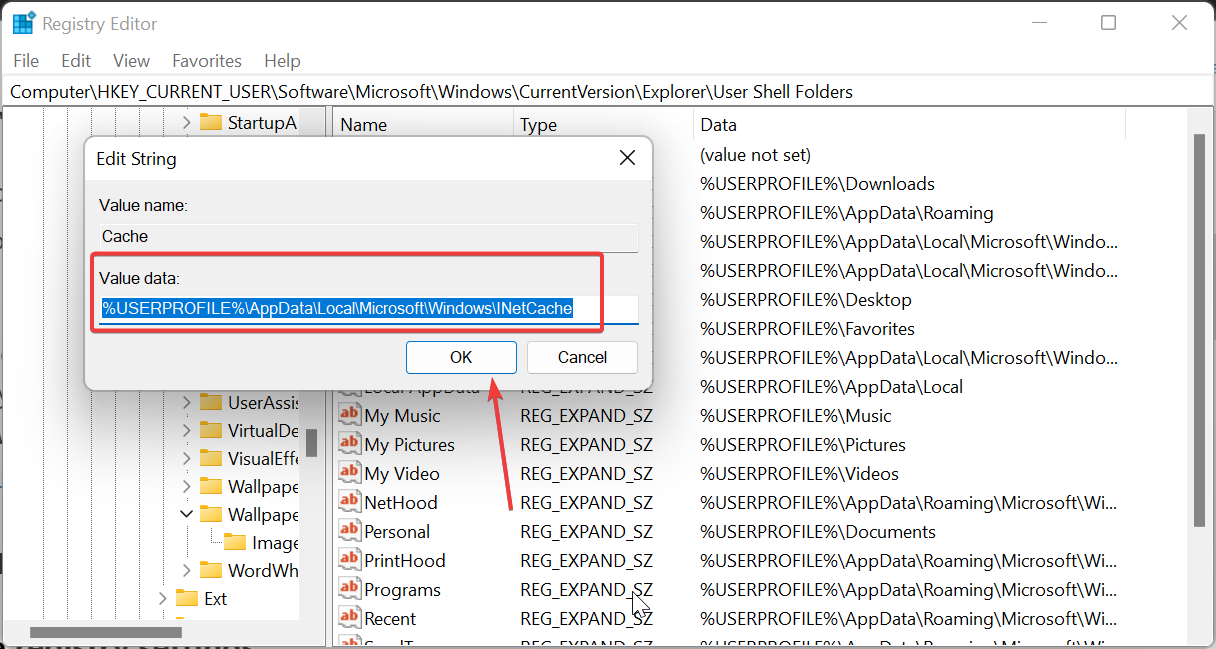Expand the first Wallpape tree node
Image resolution: width=1216 pixels, height=649 pixels.
(x=186, y=487)
